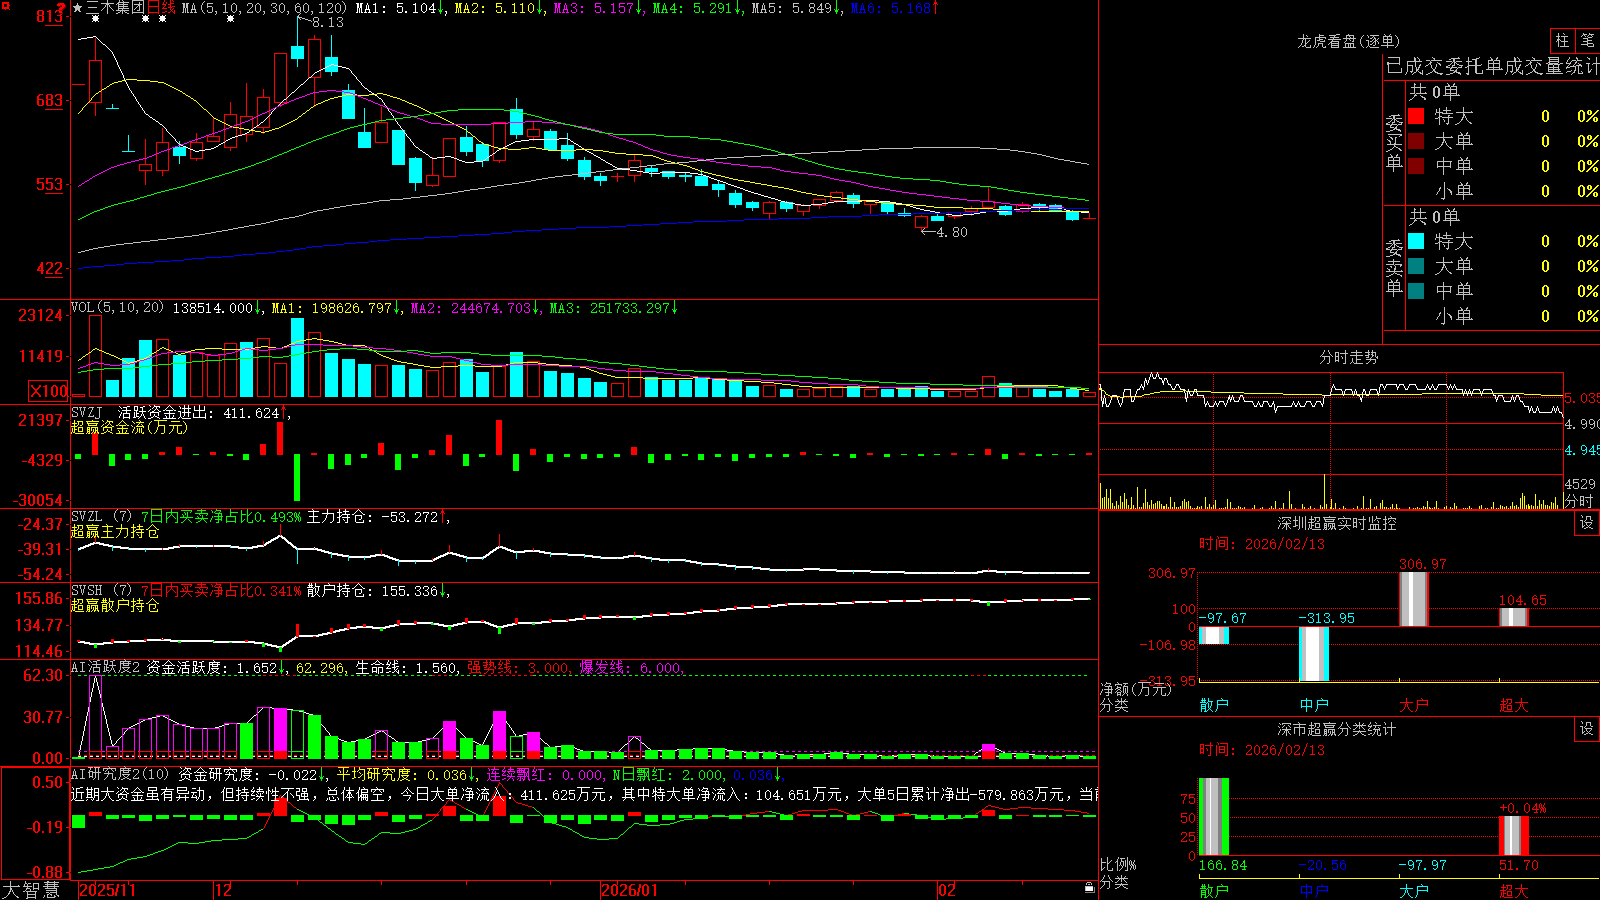
Task: Open VOL(5,10,20) indicator parameters
Action: (x=117, y=308)
